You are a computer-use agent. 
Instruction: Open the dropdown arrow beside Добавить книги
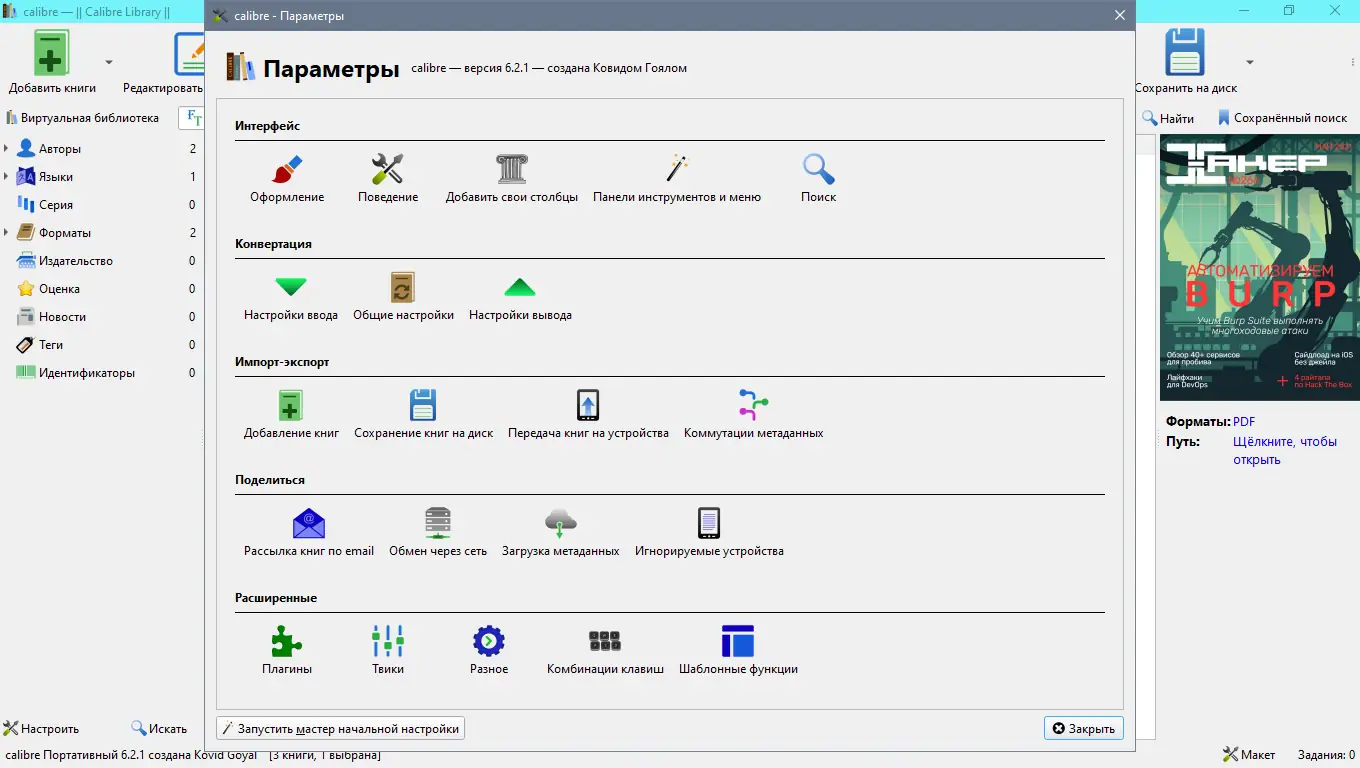pyautogui.click(x=109, y=62)
